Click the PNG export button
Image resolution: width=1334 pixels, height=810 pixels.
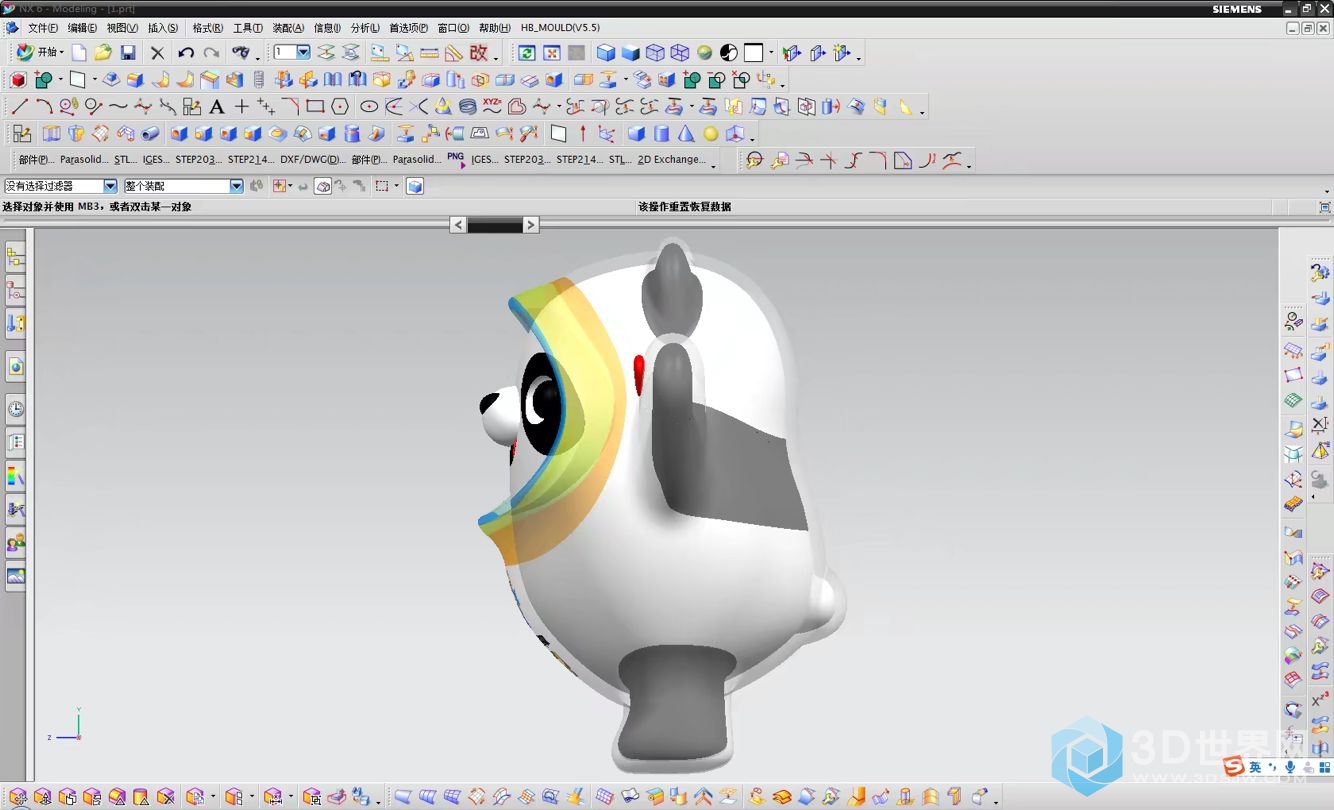point(456,158)
